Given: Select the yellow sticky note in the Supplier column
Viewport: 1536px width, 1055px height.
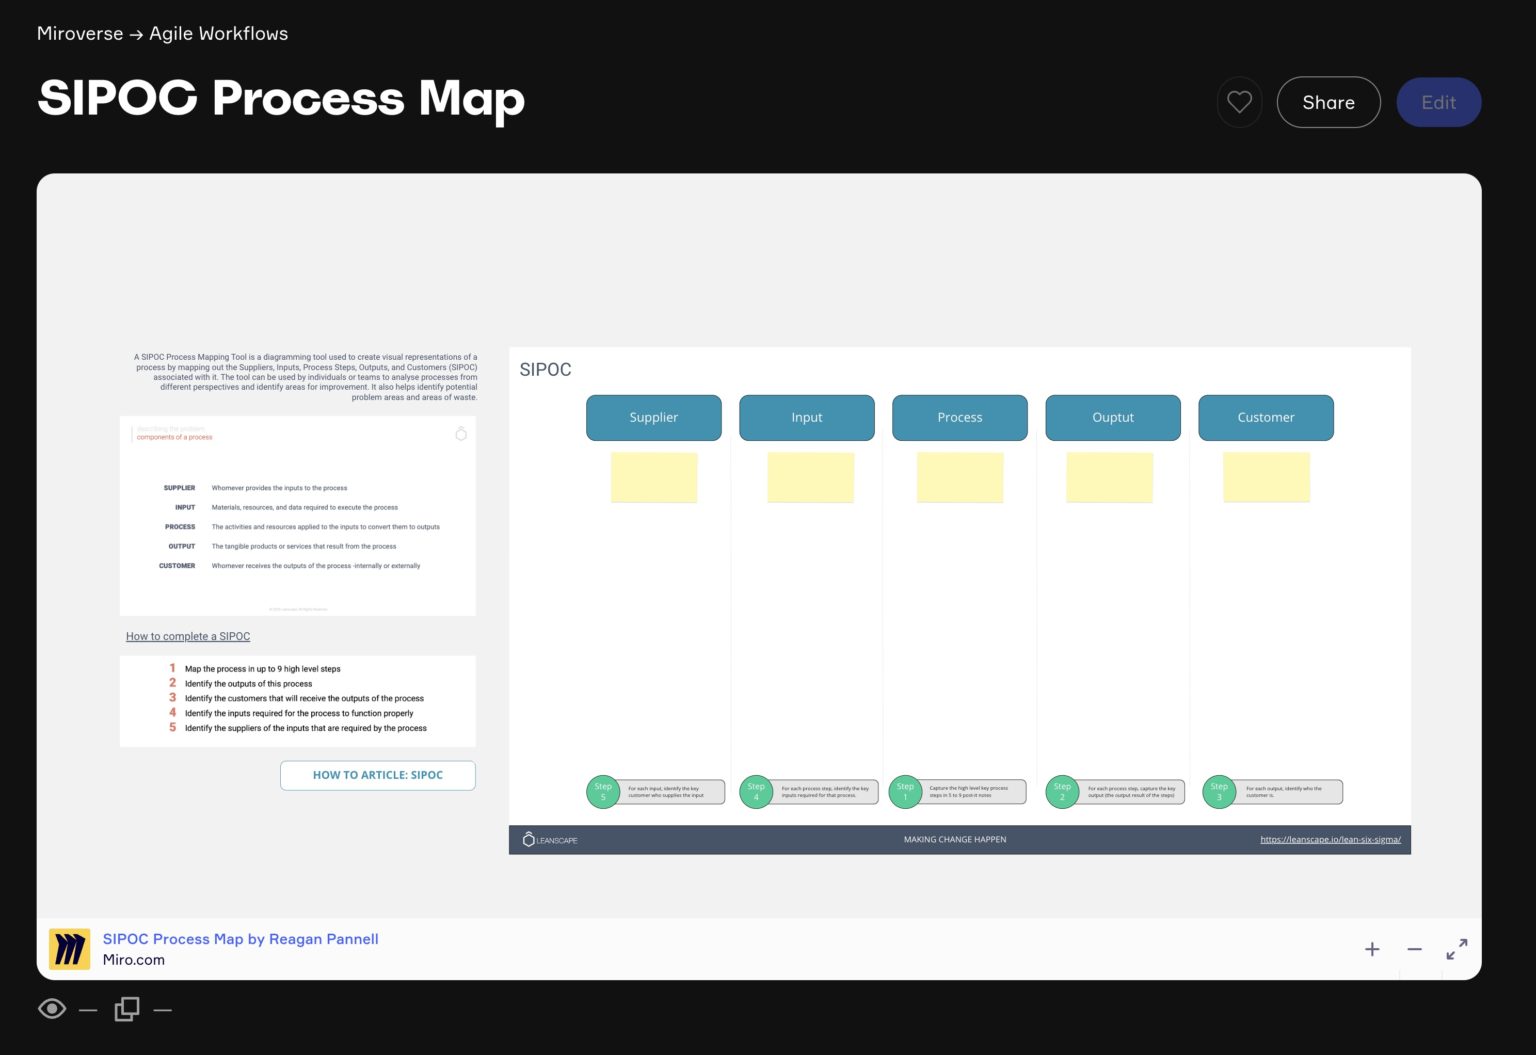Looking at the screenshot, I should [x=654, y=477].
